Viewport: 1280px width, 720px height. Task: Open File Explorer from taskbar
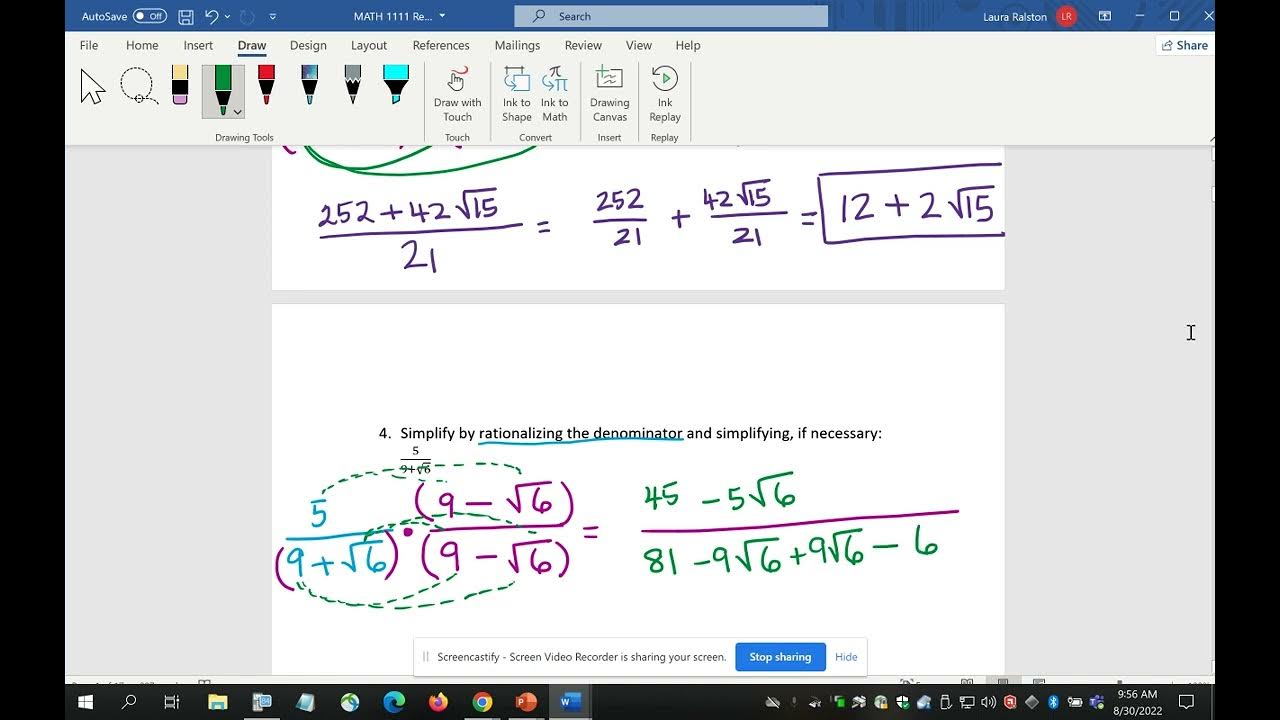point(217,702)
